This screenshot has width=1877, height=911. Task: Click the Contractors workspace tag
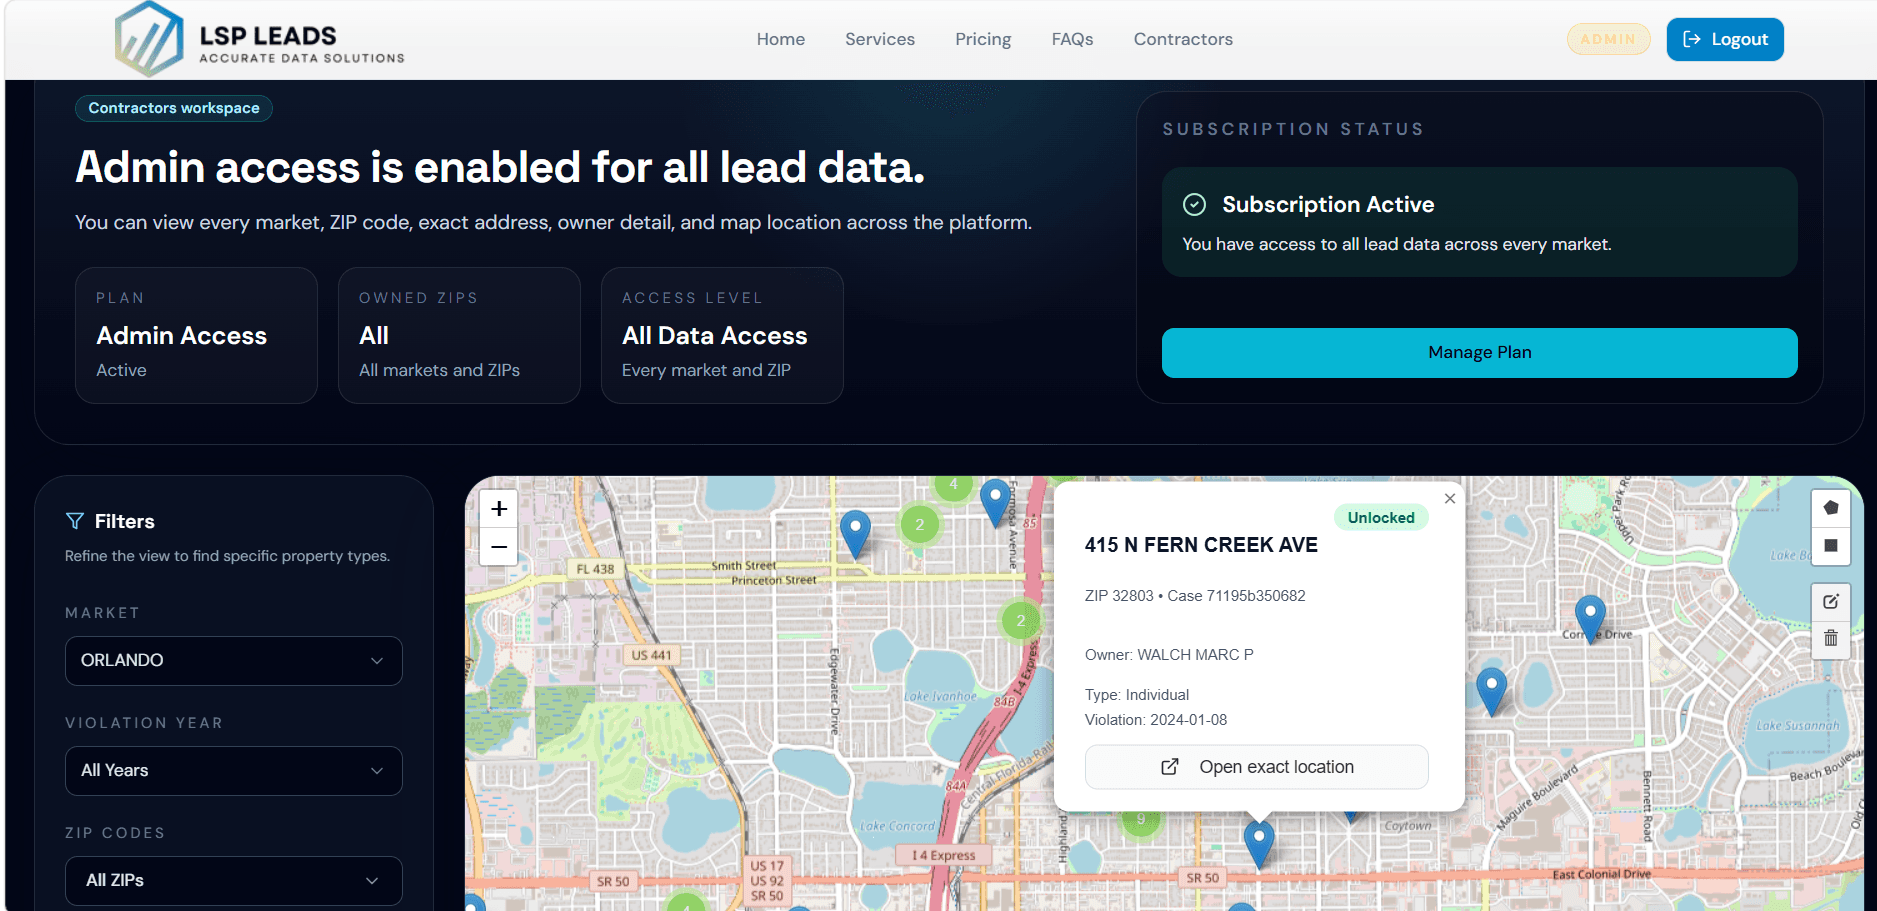pyautogui.click(x=174, y=108)
